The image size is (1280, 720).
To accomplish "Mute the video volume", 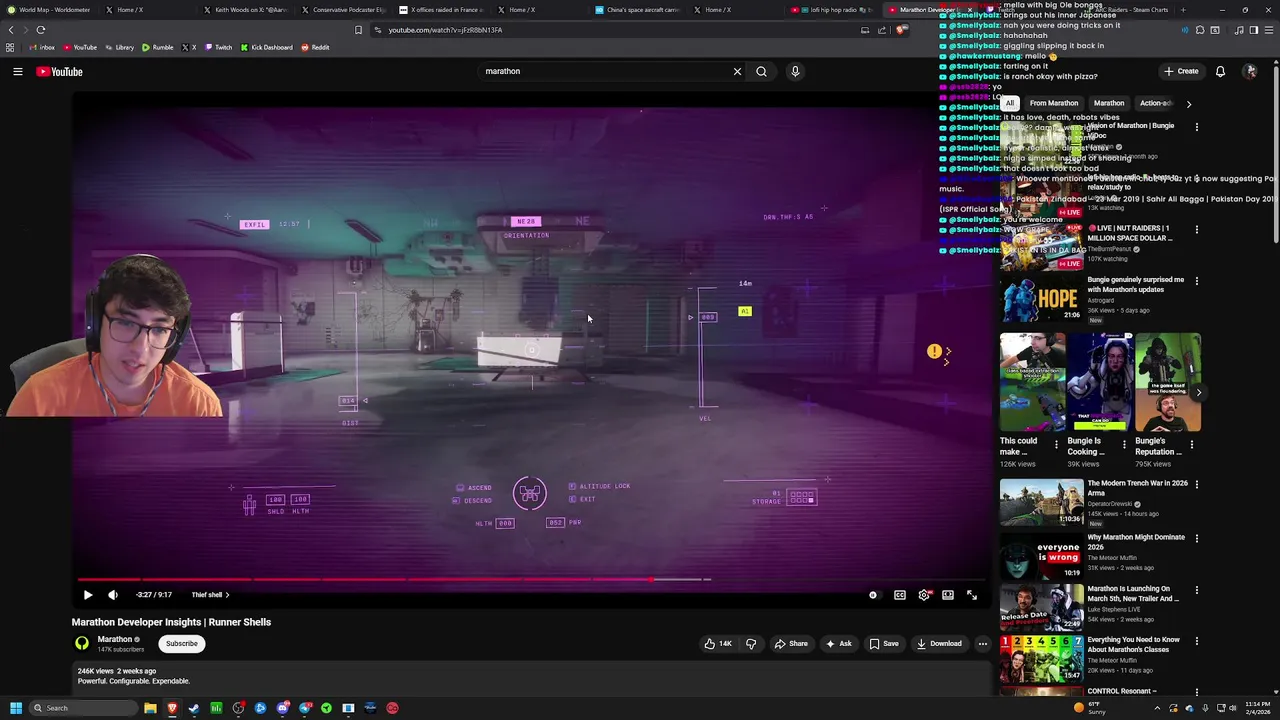I will [112, 595].
